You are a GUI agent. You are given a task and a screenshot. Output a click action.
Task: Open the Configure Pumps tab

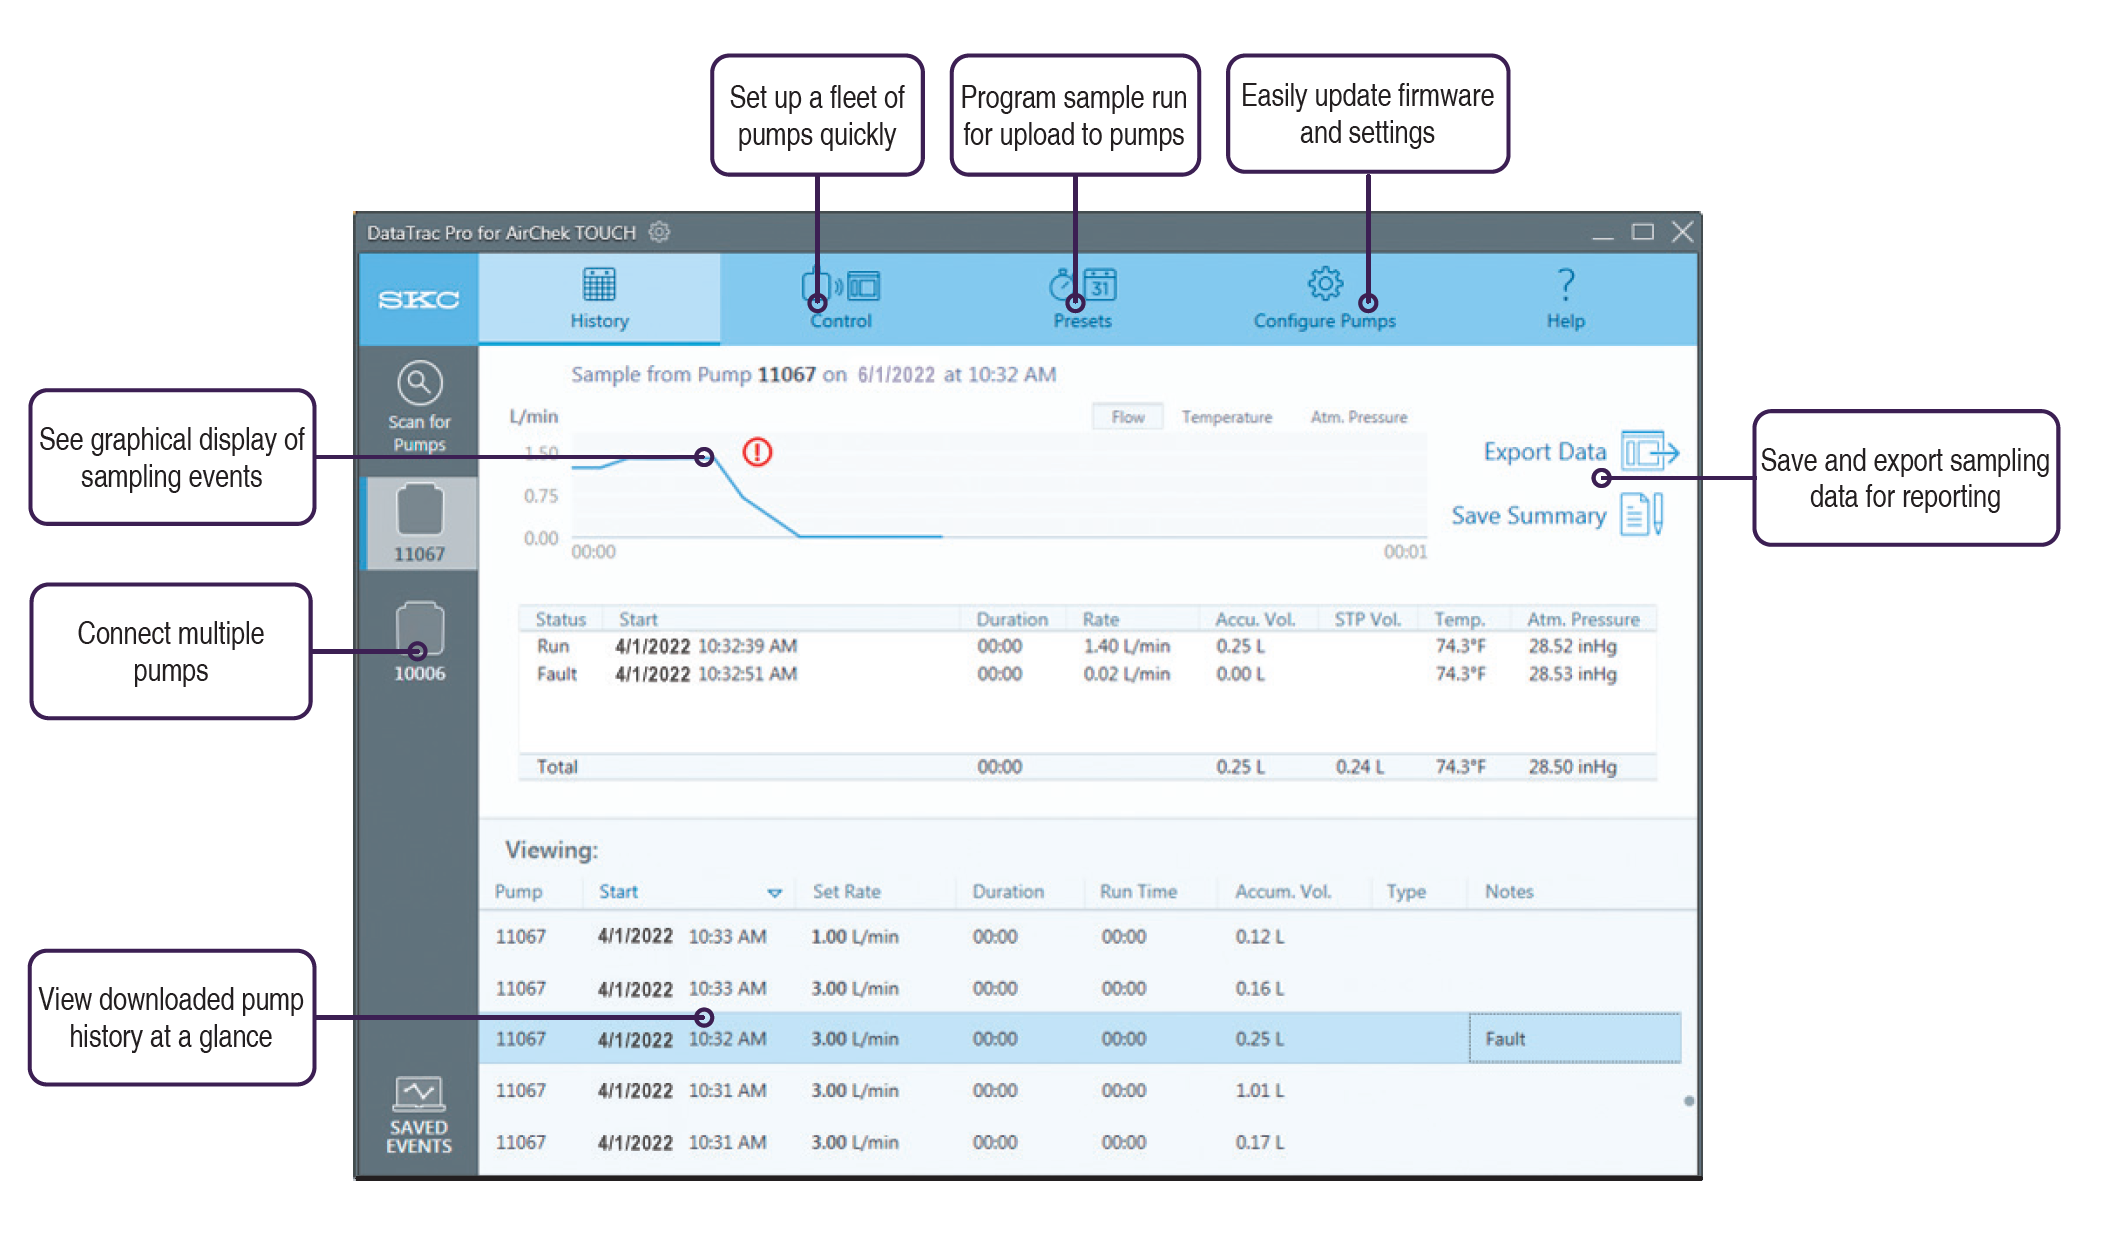[x=1324, y=299]
